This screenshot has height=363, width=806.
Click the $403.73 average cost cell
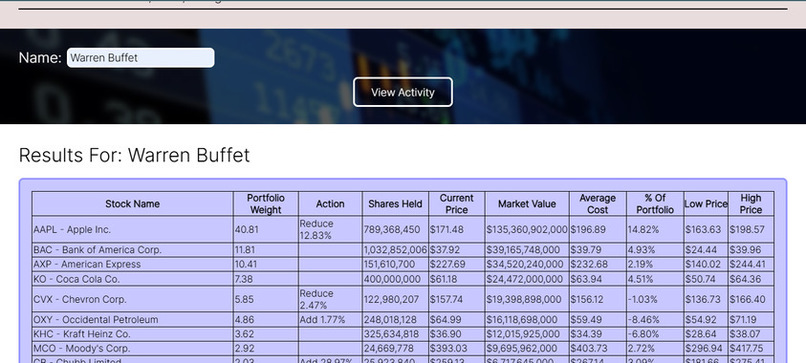click(597, 348)
